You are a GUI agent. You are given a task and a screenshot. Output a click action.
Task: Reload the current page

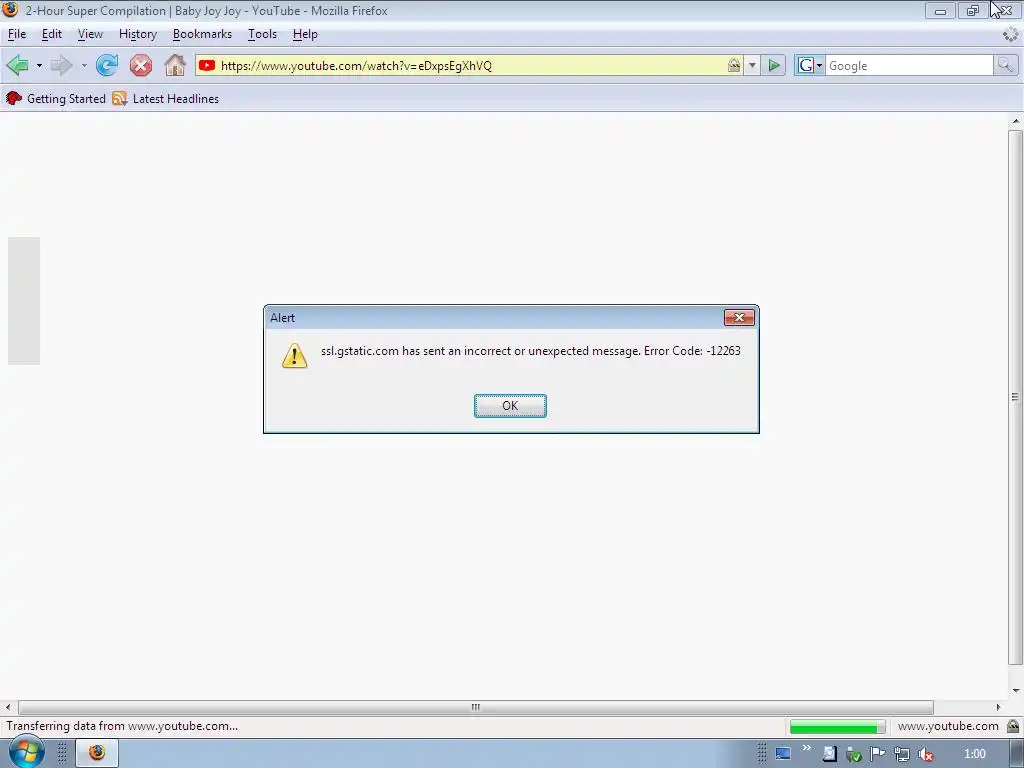(x=107, y=65)
